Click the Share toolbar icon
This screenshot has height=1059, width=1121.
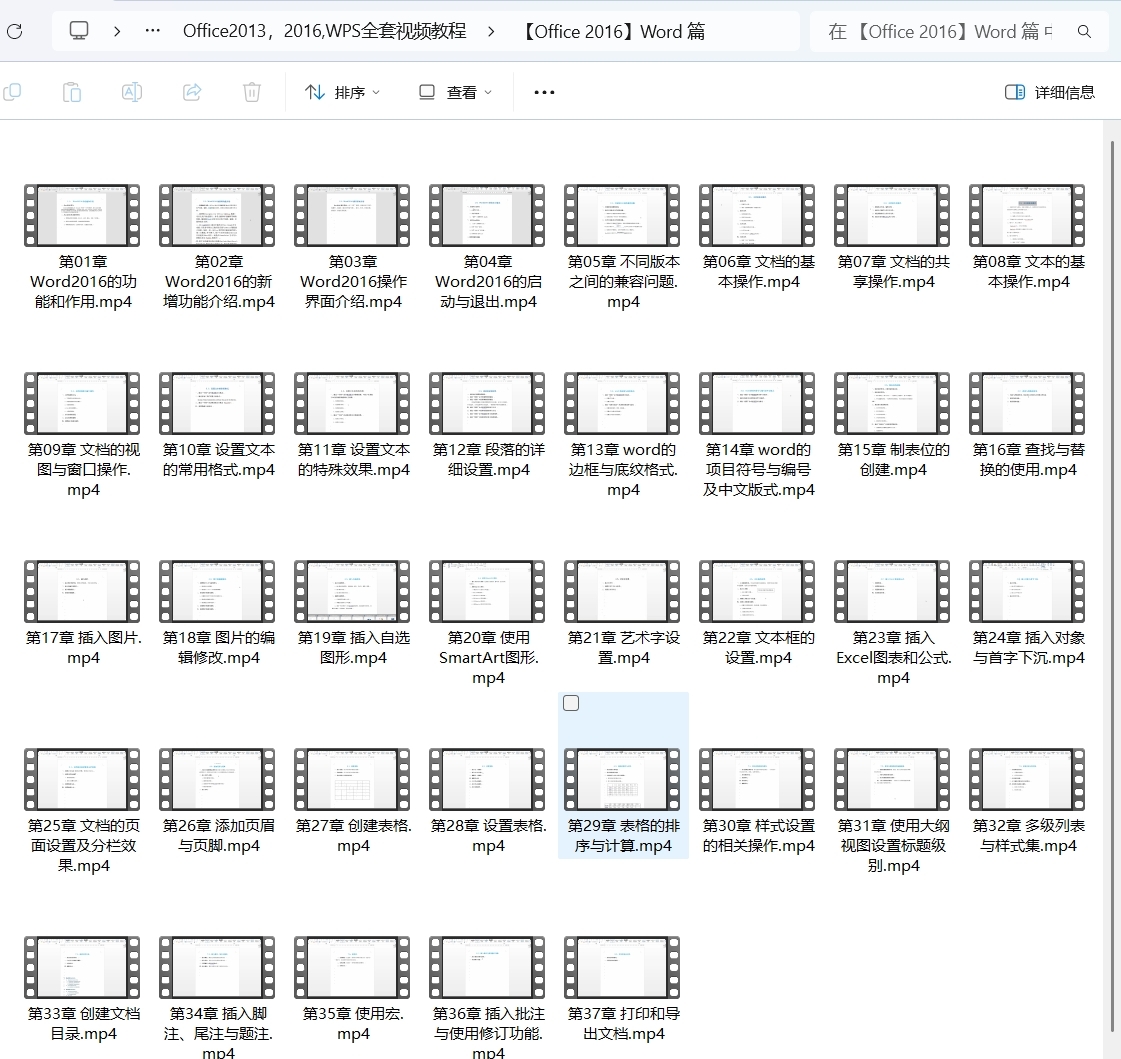pyautogui.click(x=192, y=92)
